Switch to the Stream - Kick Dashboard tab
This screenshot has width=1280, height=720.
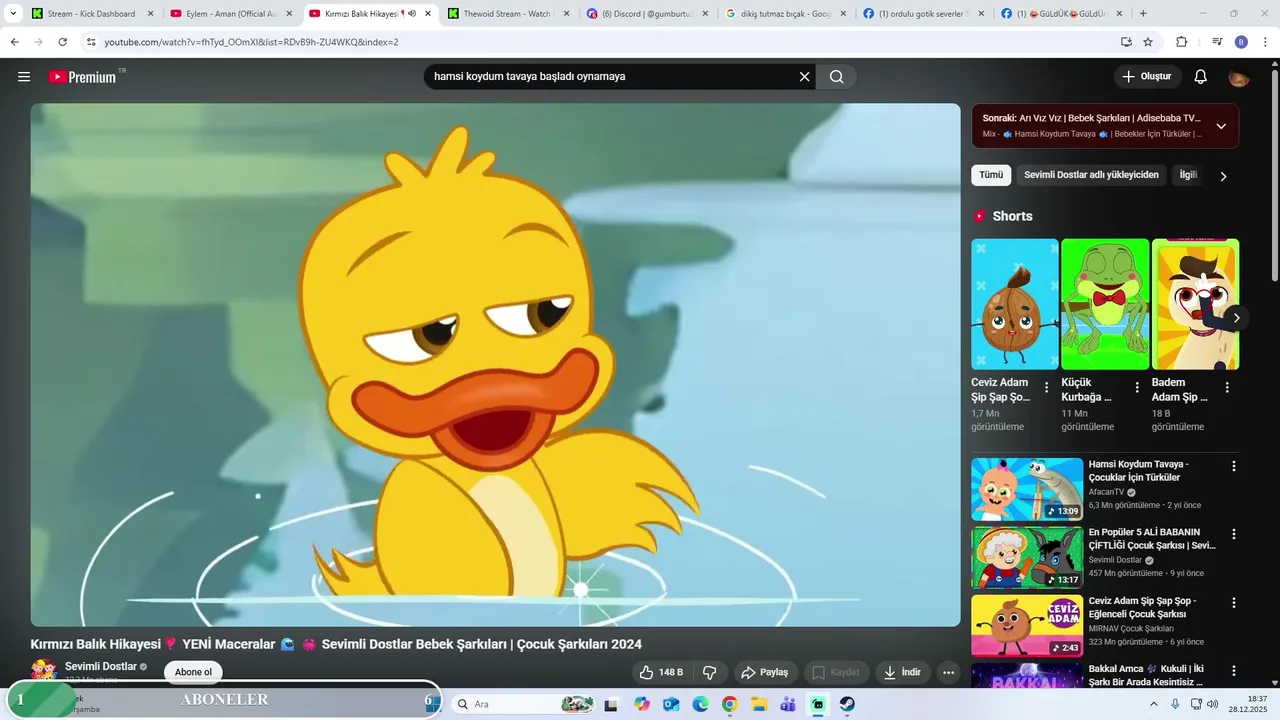click(92, 14)
